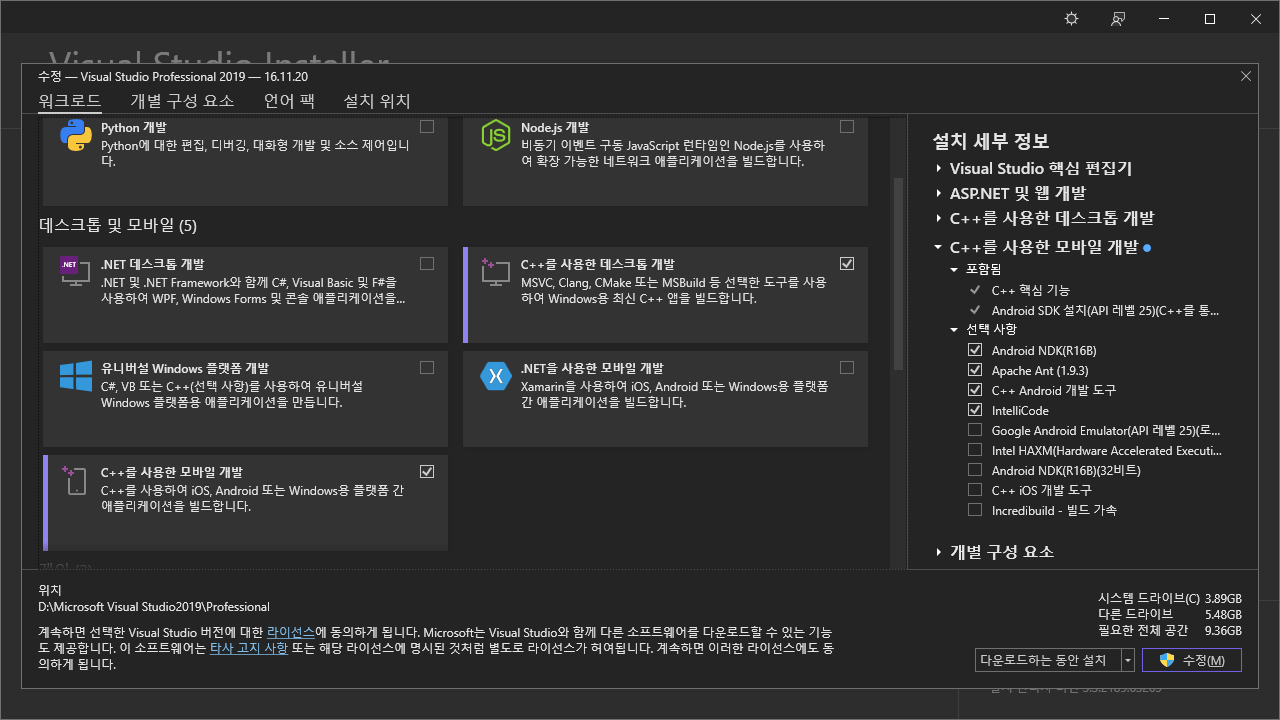Click the install path D:\Microsoft Visual Studio2019\Professional
1280x720 pixels.
154,607
